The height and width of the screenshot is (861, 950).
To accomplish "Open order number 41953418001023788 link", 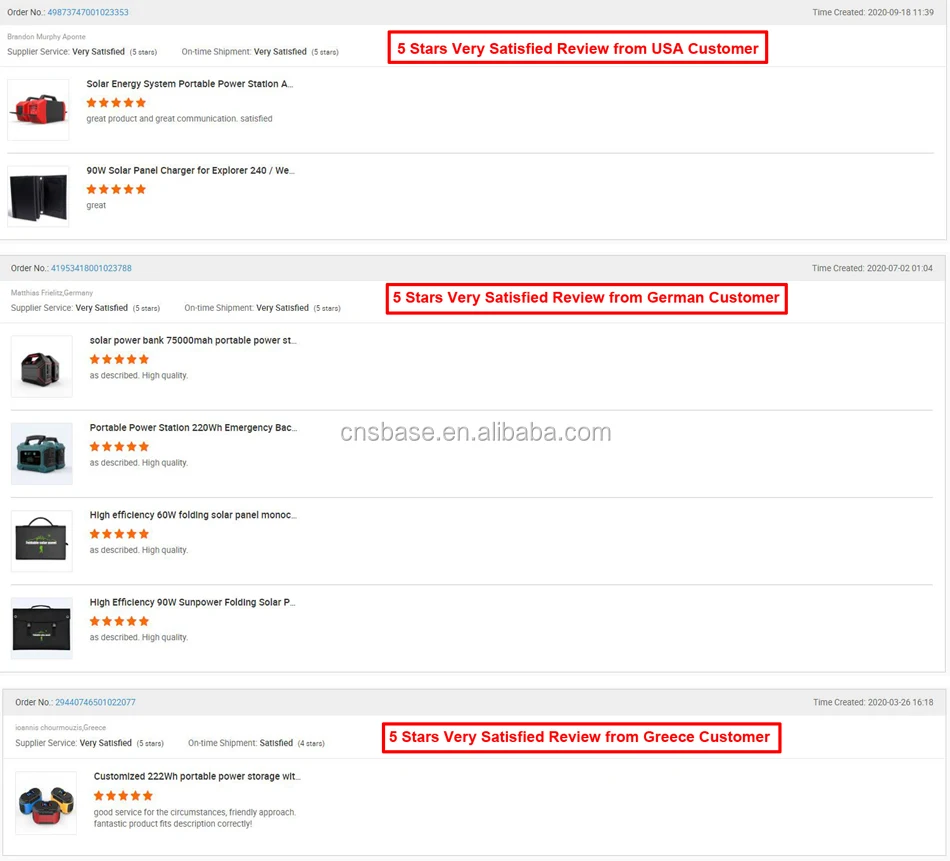I will tap(91, 268).
